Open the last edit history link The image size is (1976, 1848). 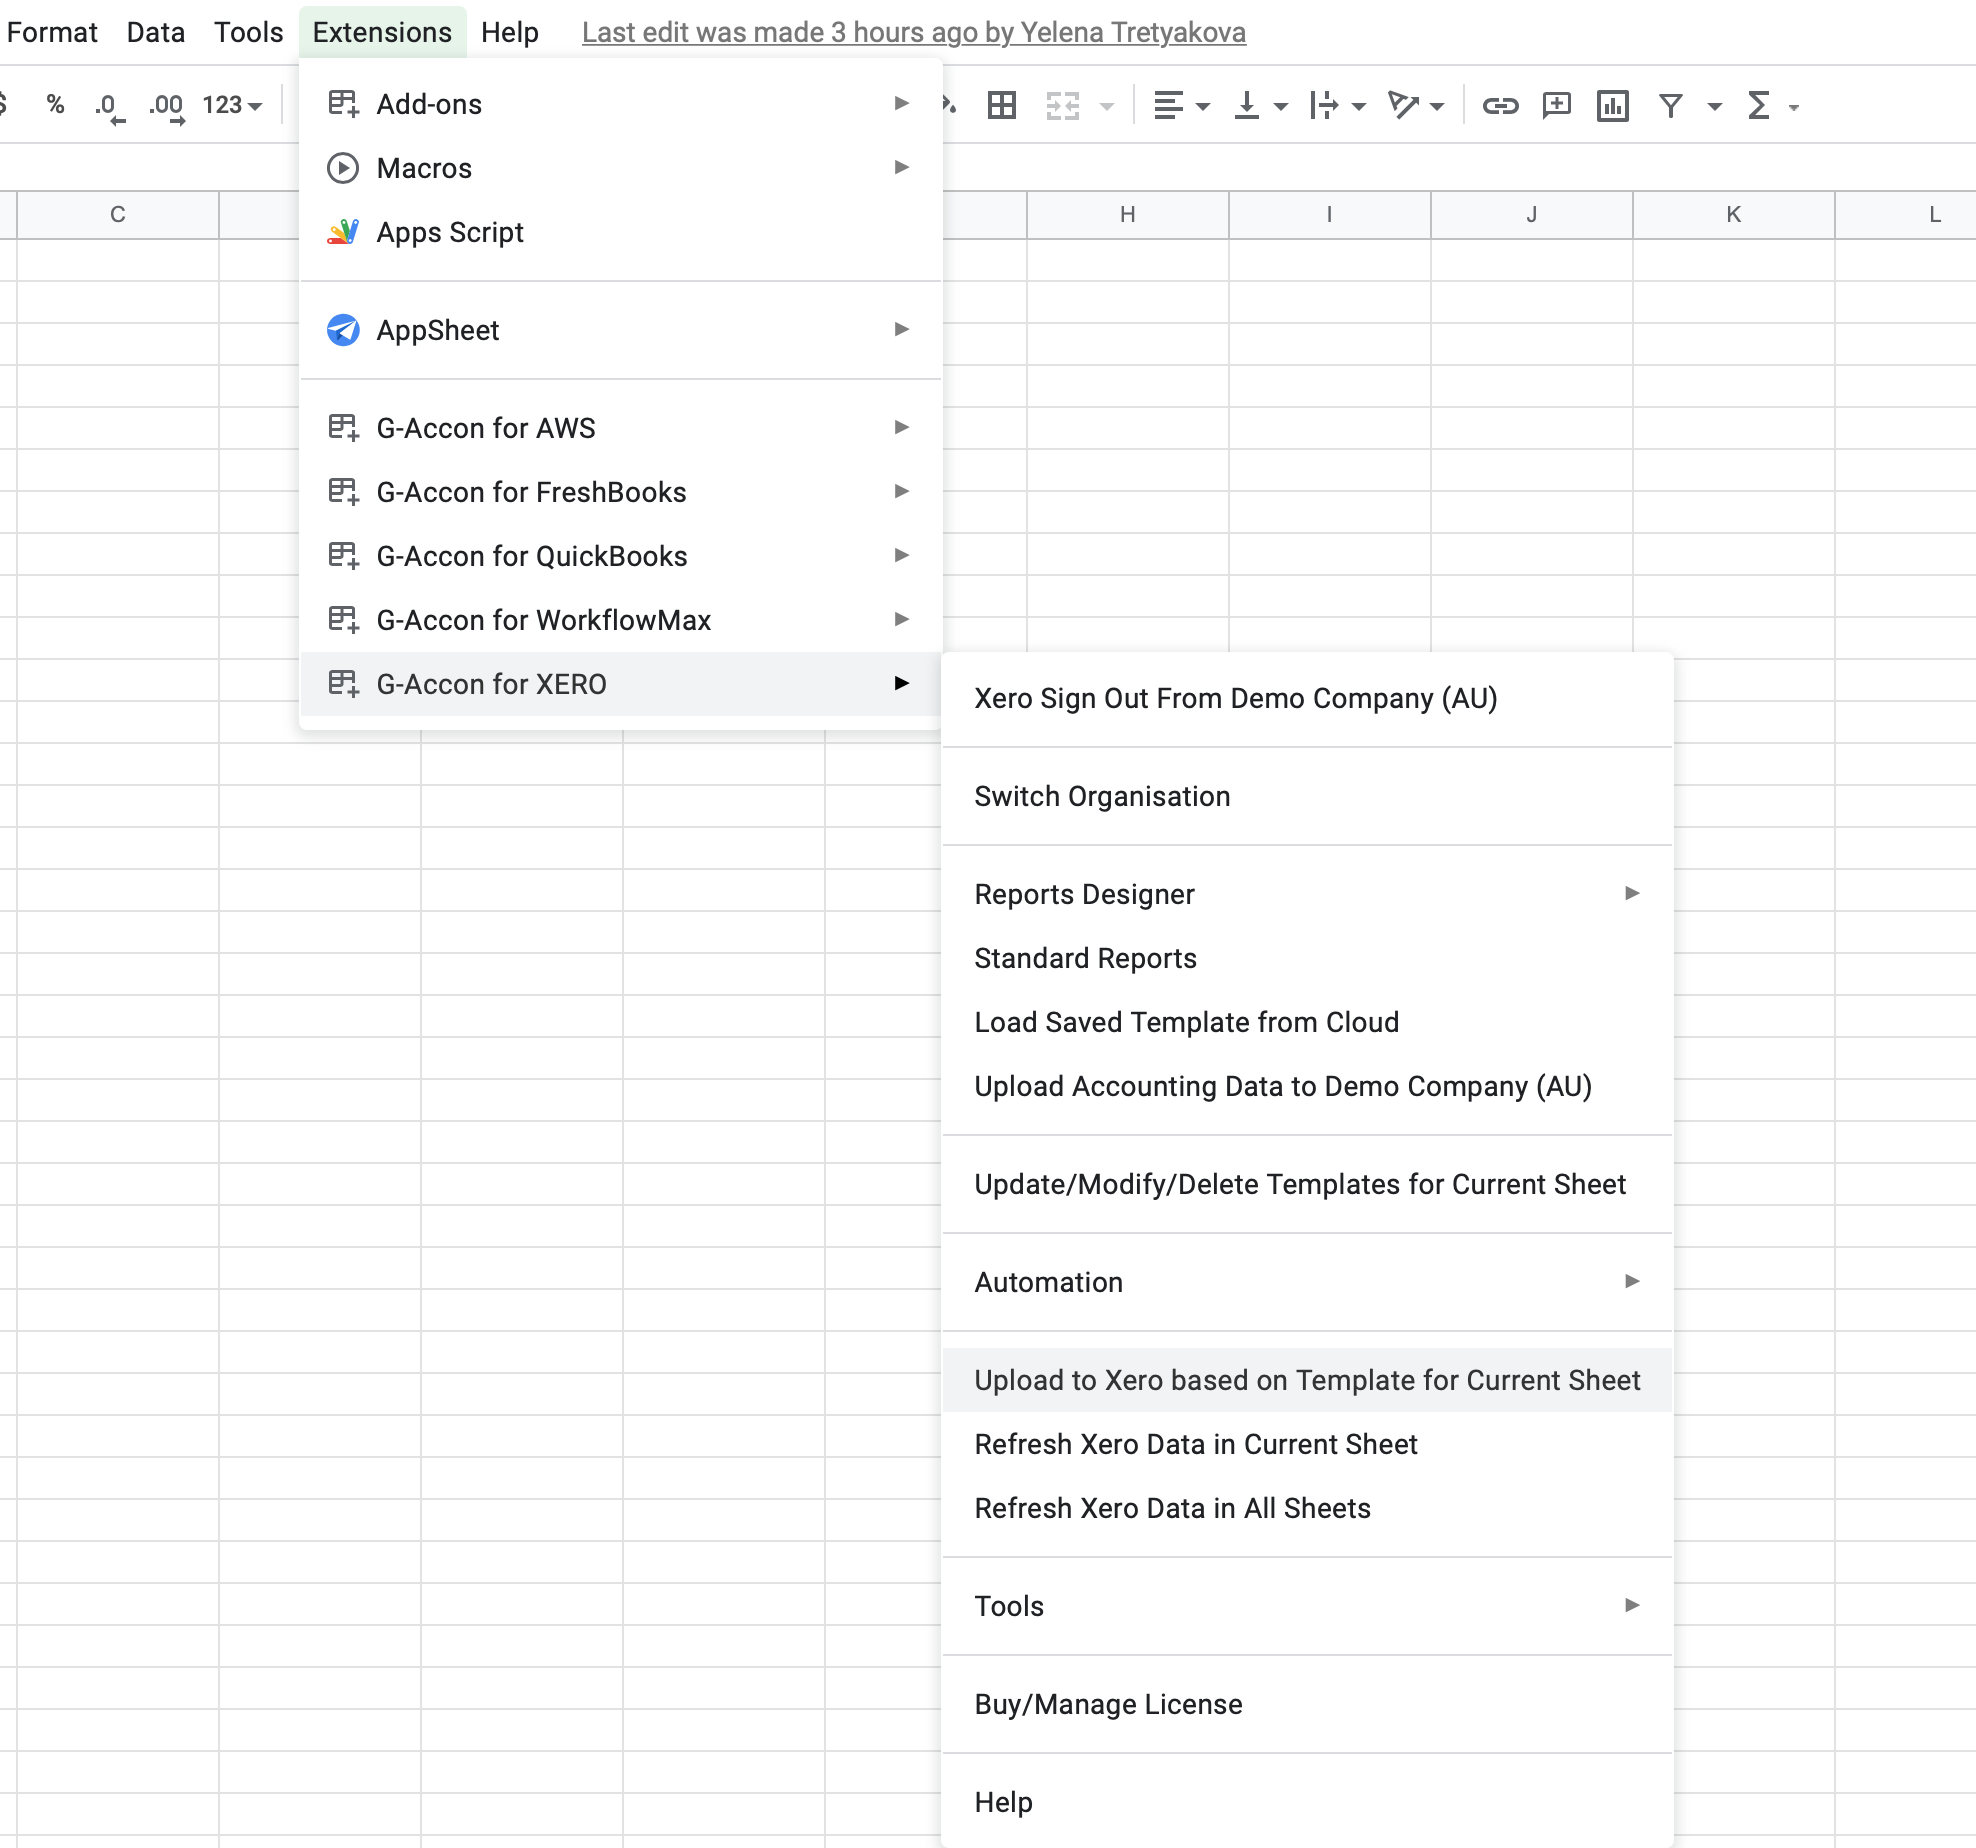tap(913, 32)
